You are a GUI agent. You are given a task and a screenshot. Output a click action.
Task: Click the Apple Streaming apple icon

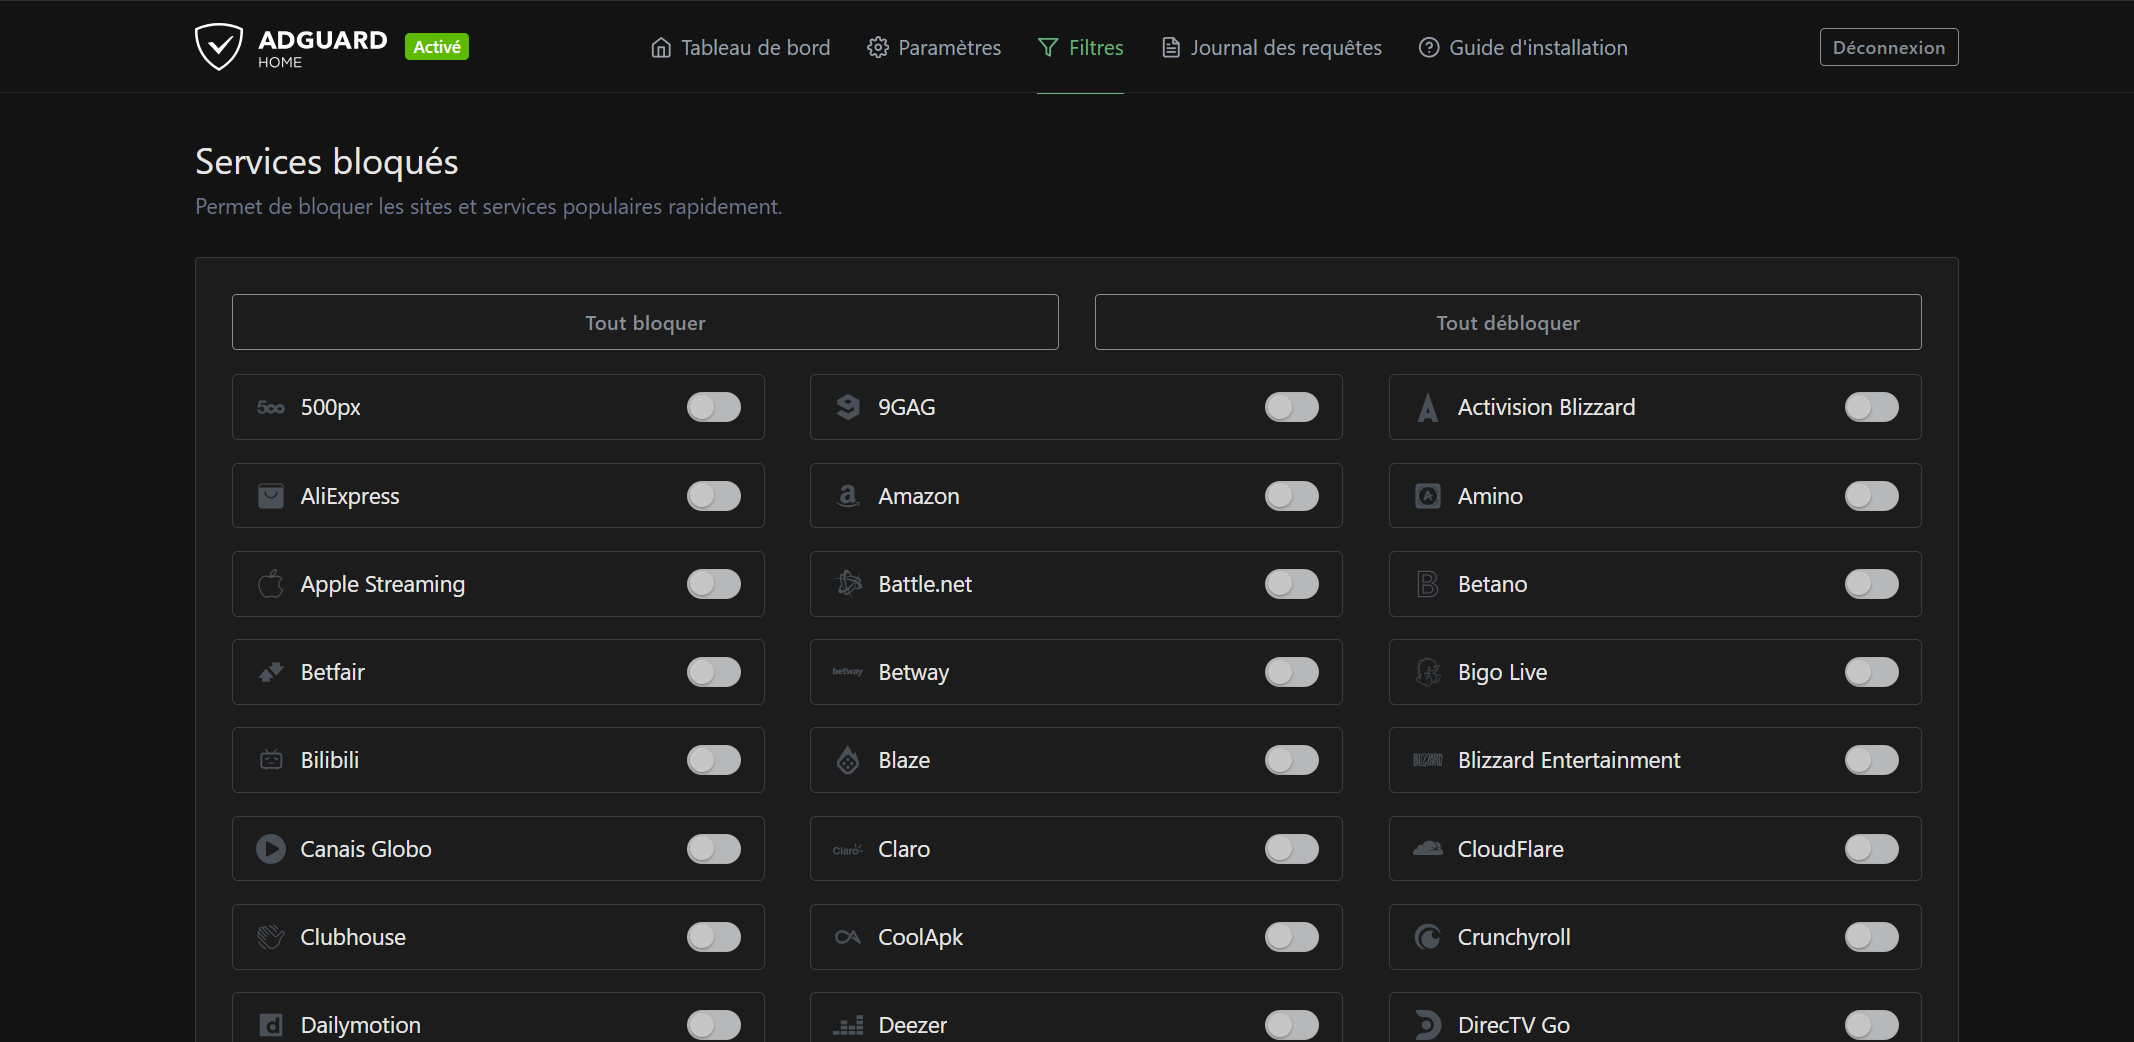[x=271, y=584]
